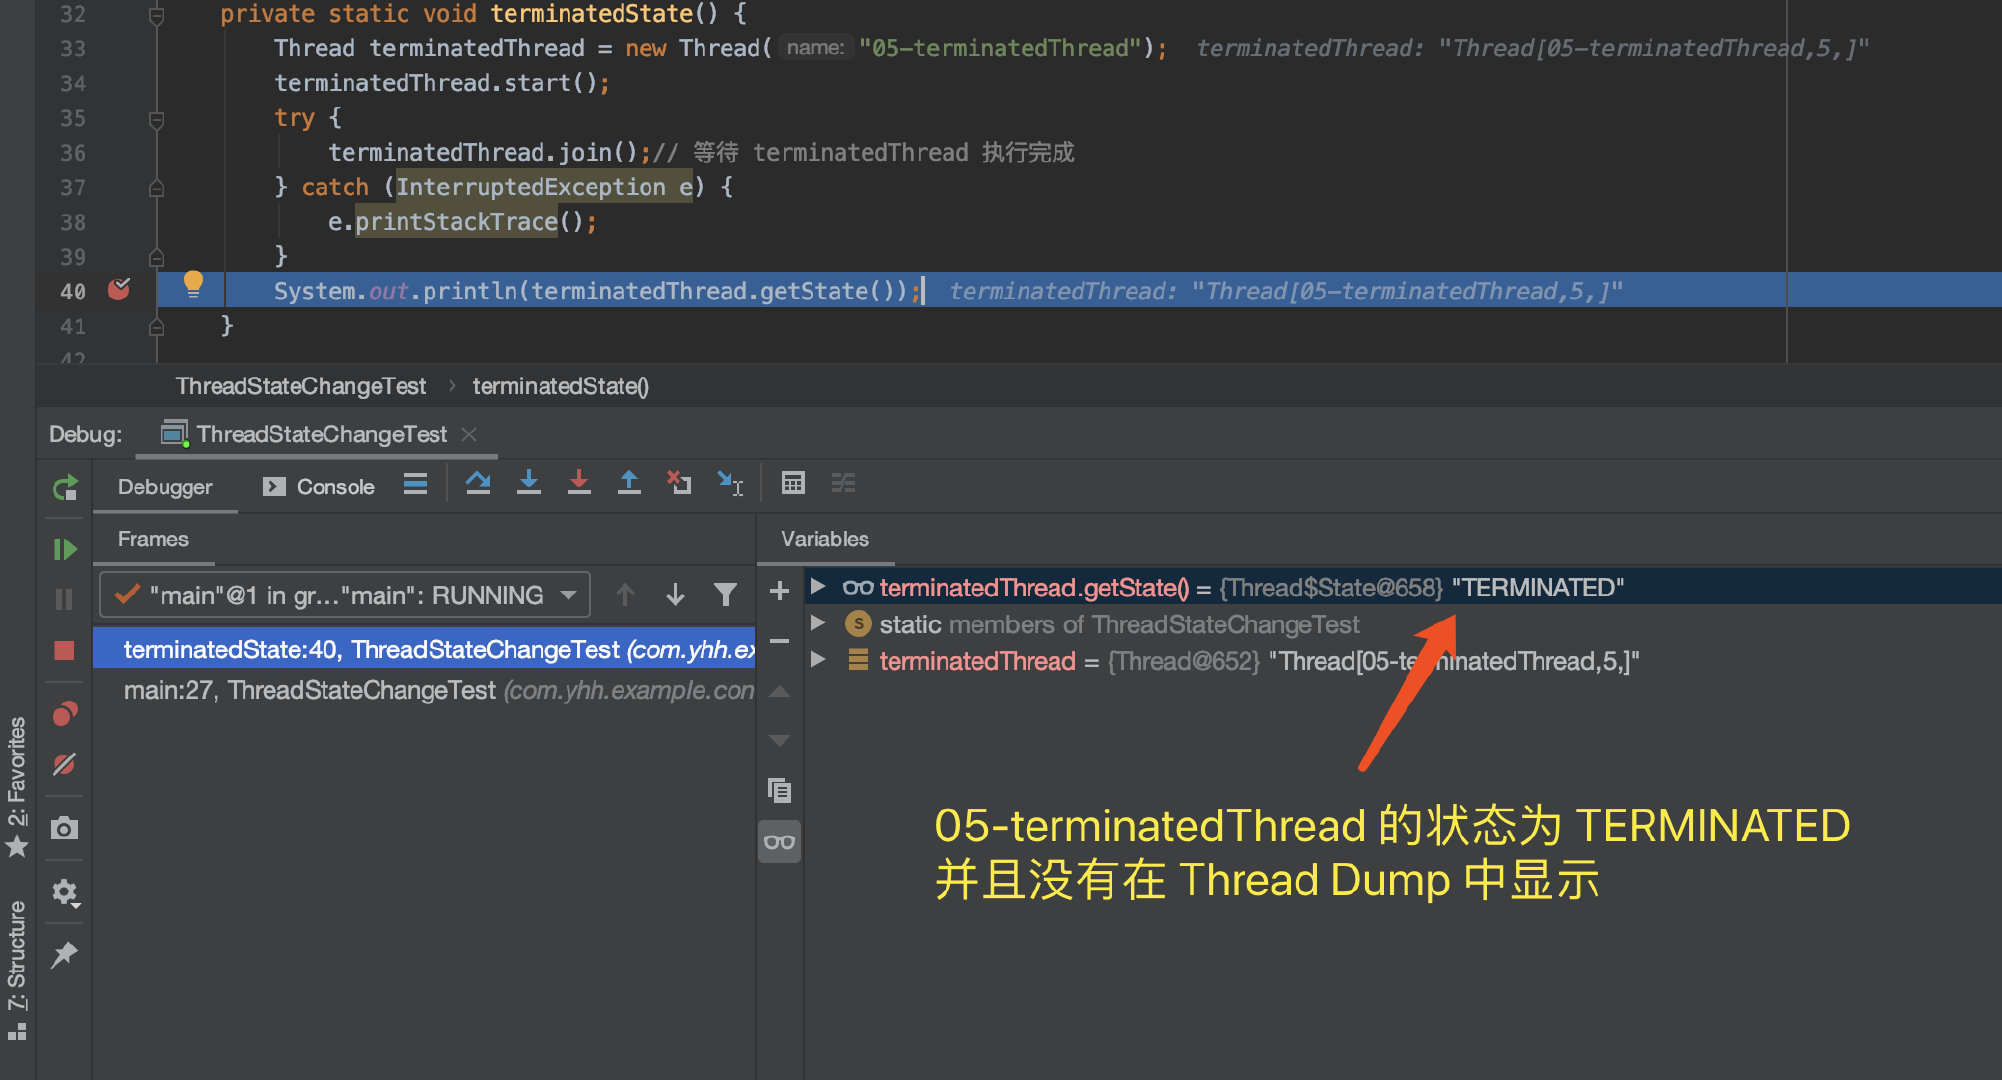Stop the debug session
Viewport: 2002px width, 1080px height.
(x=65, y=651)
